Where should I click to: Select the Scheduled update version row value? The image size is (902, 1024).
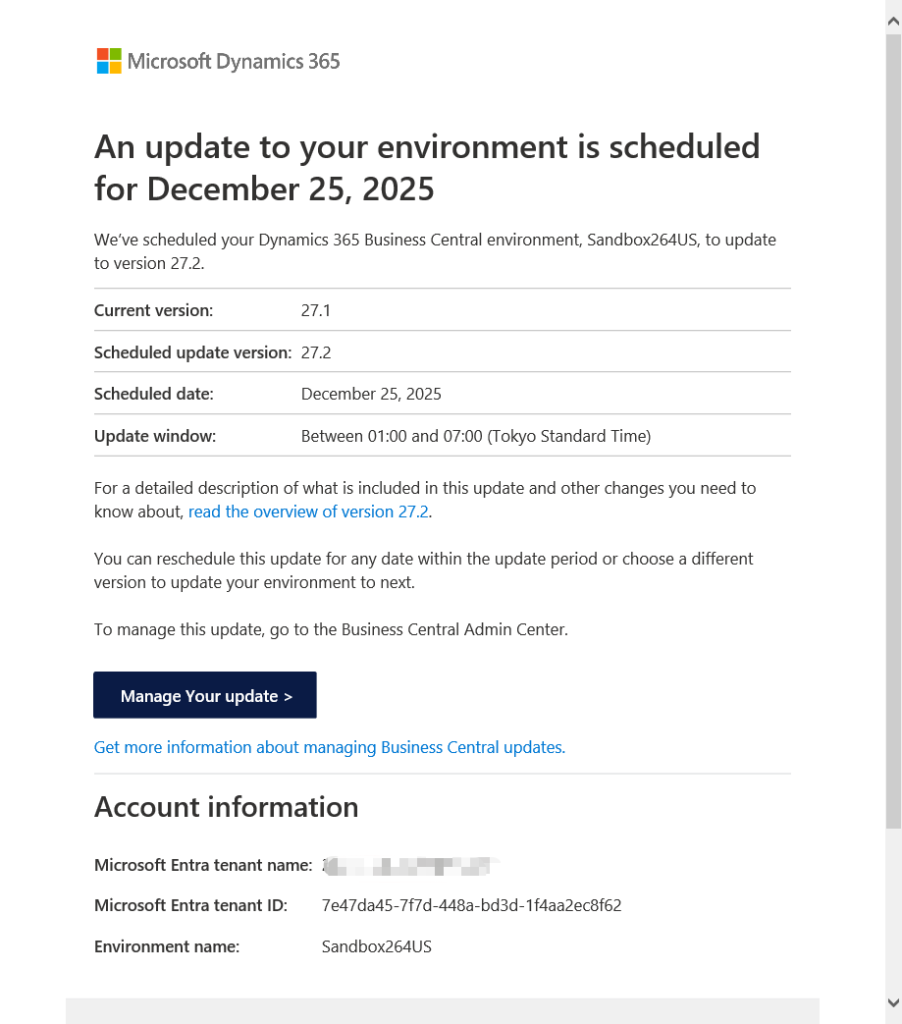[x=316, y=352]
